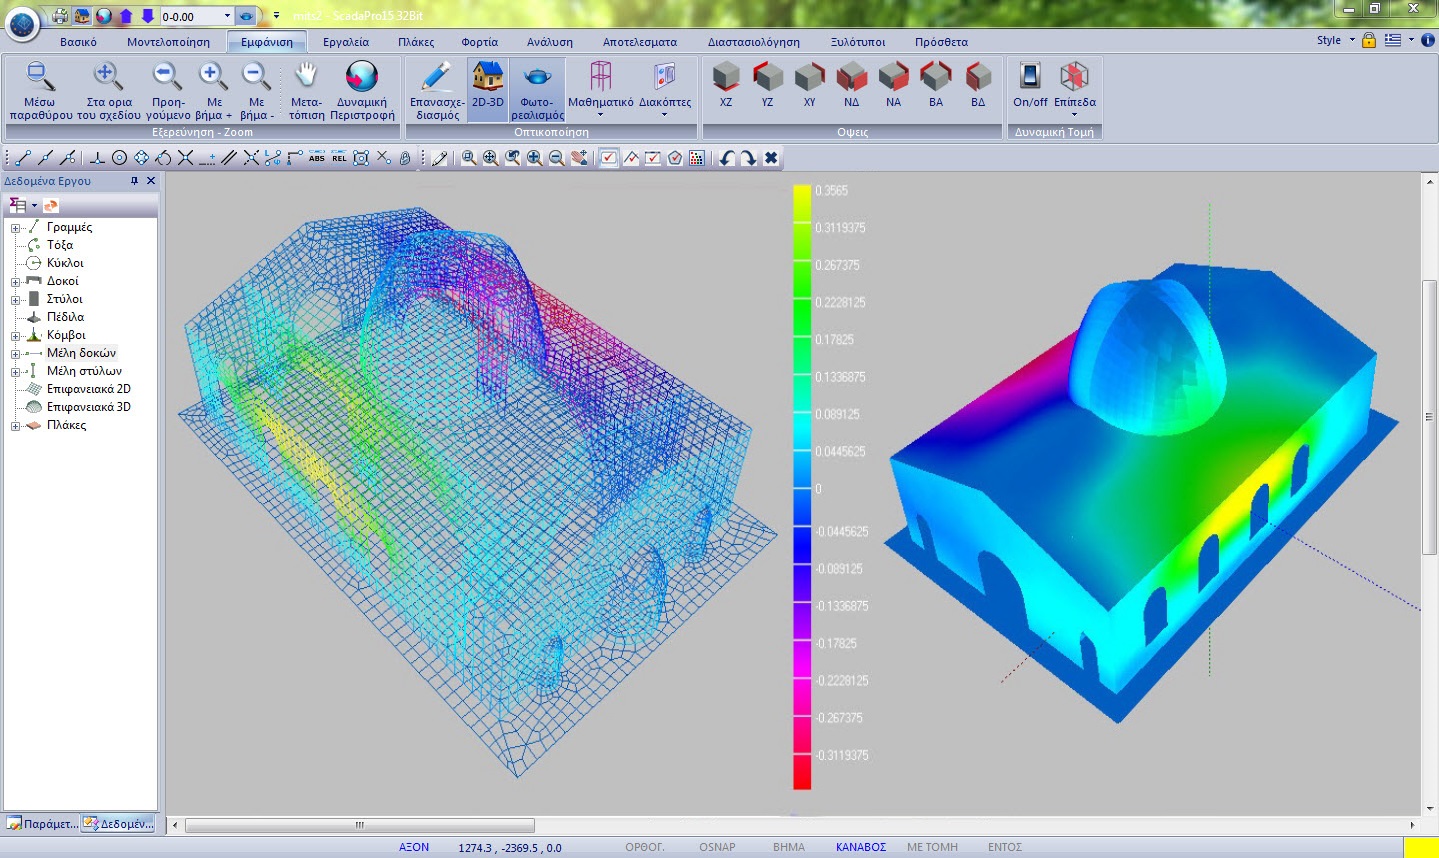Open the Style menu at top right

(1335, 40)
